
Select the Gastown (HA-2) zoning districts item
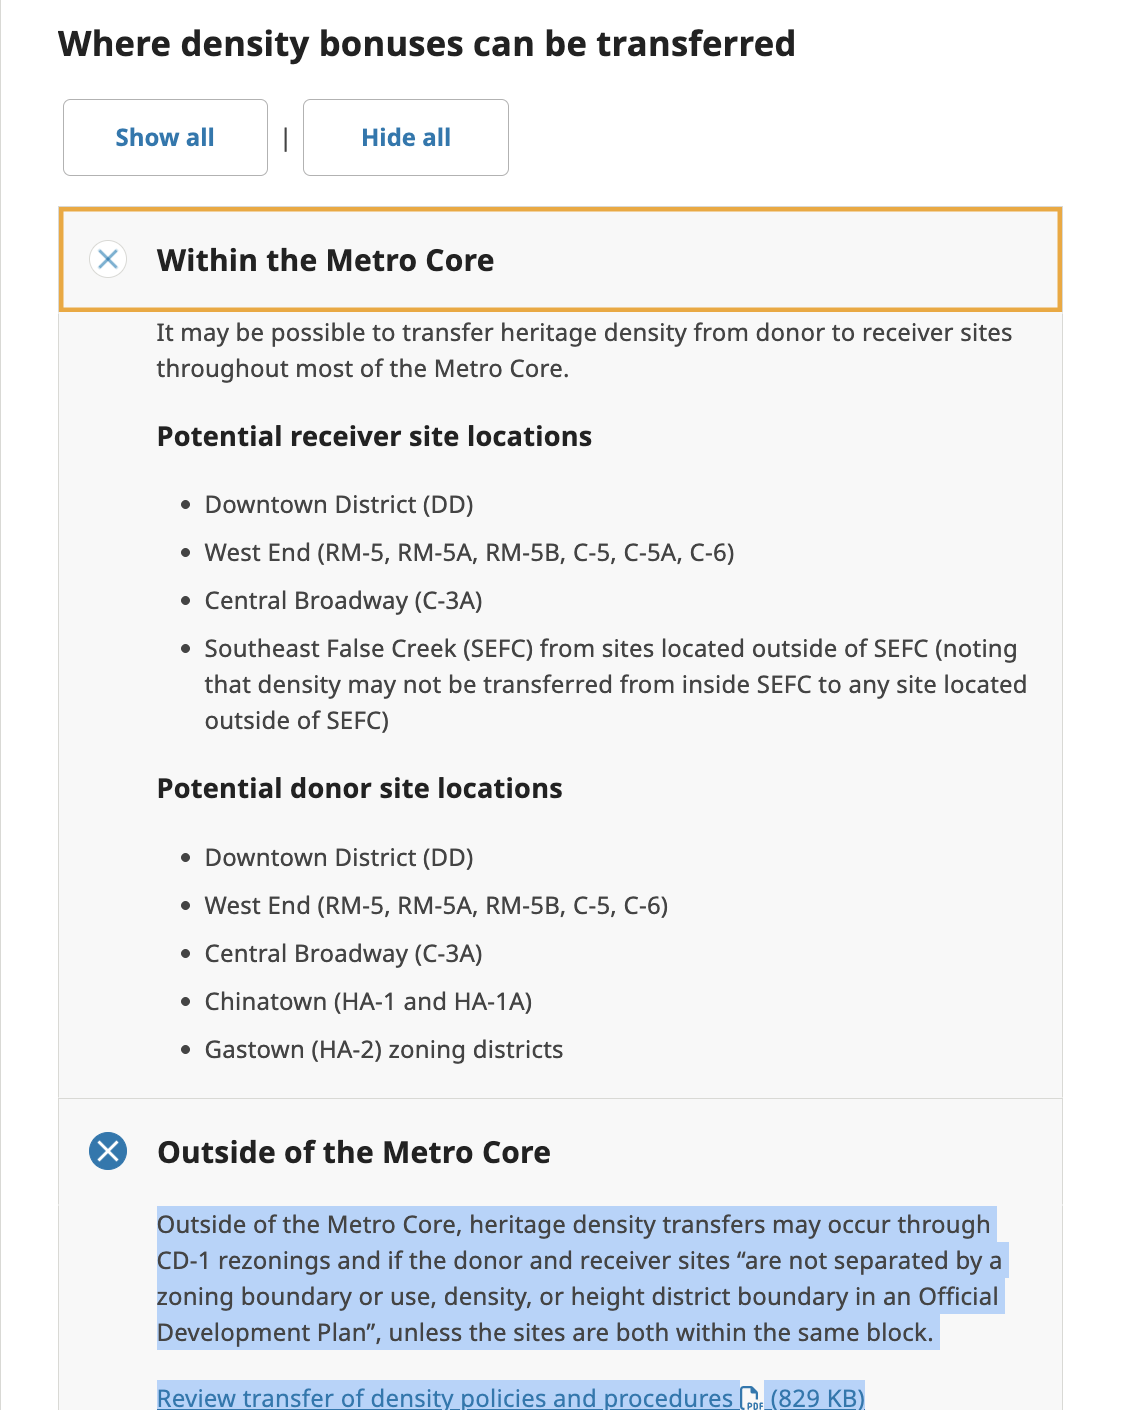[x=384, y=1050]
